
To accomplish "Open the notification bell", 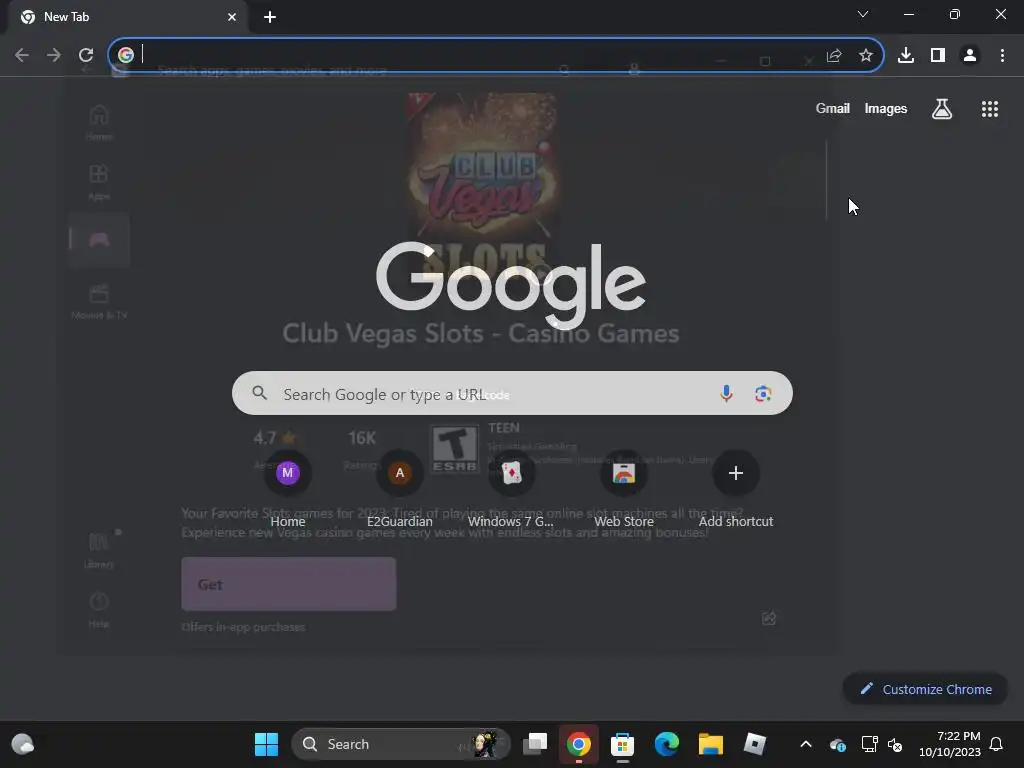I will tap(996, 744).
